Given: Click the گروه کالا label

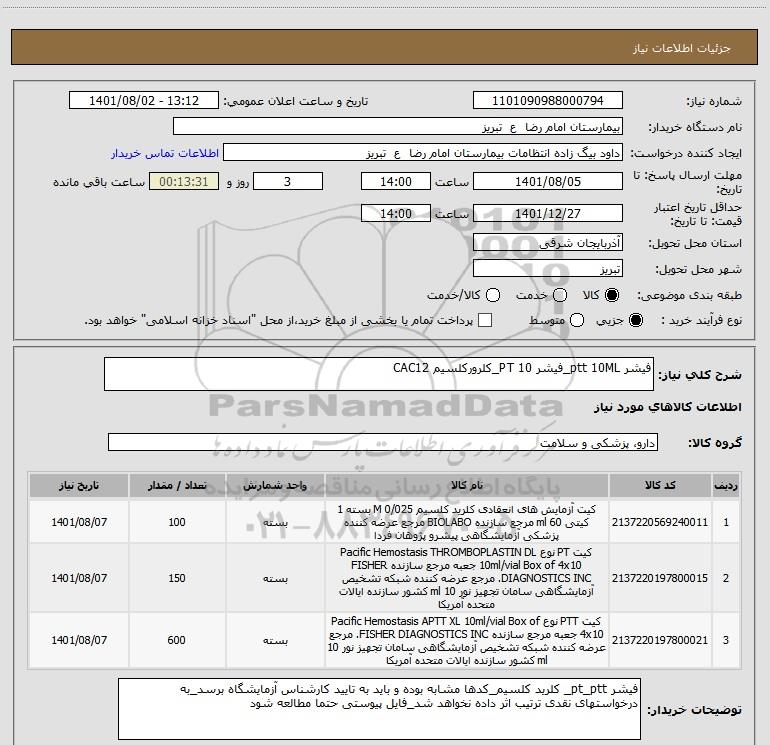Looking at the screenshot, I should click(715, 442).
